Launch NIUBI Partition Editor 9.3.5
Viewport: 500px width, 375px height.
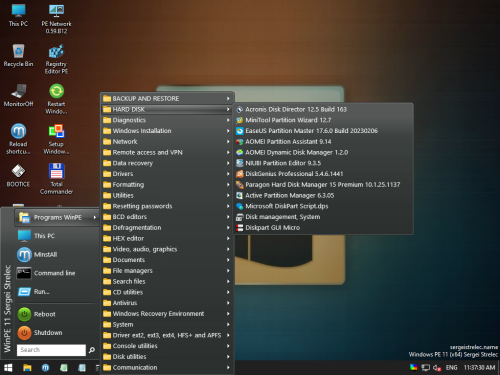pyautogui.click(x=323, y=163)
